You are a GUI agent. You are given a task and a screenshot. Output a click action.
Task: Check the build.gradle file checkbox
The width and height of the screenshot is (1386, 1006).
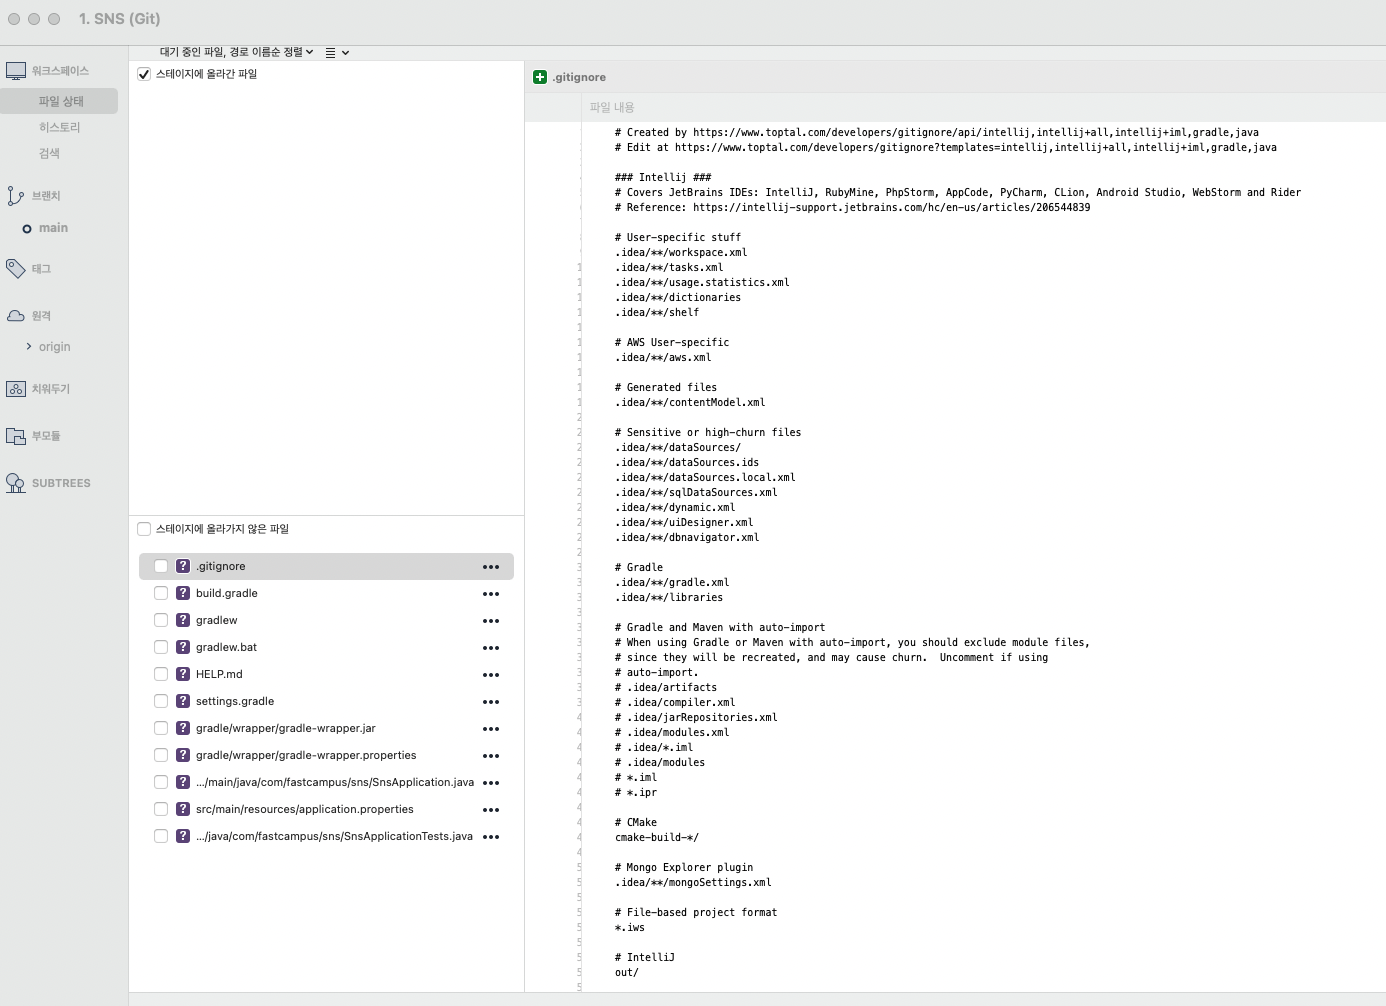(x=161, y=593)
